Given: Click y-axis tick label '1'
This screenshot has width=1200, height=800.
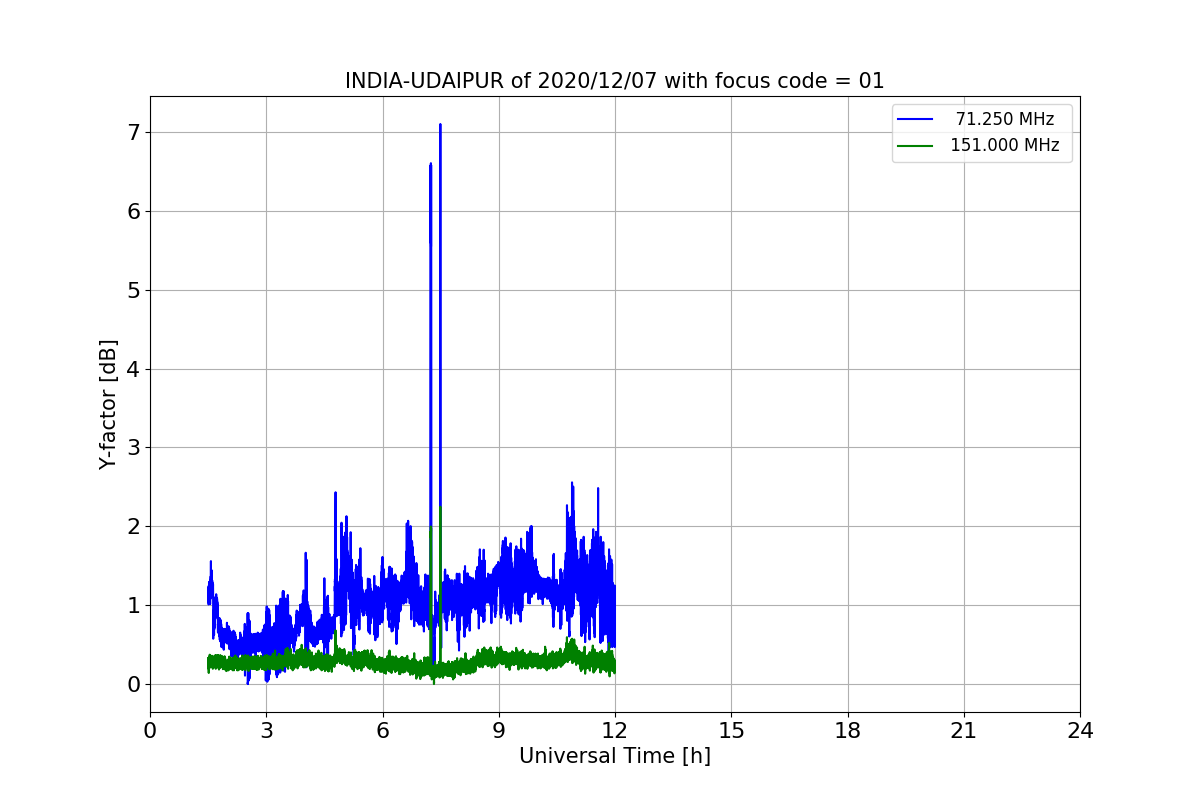Looking at the screenshot, I should (133, 606).
